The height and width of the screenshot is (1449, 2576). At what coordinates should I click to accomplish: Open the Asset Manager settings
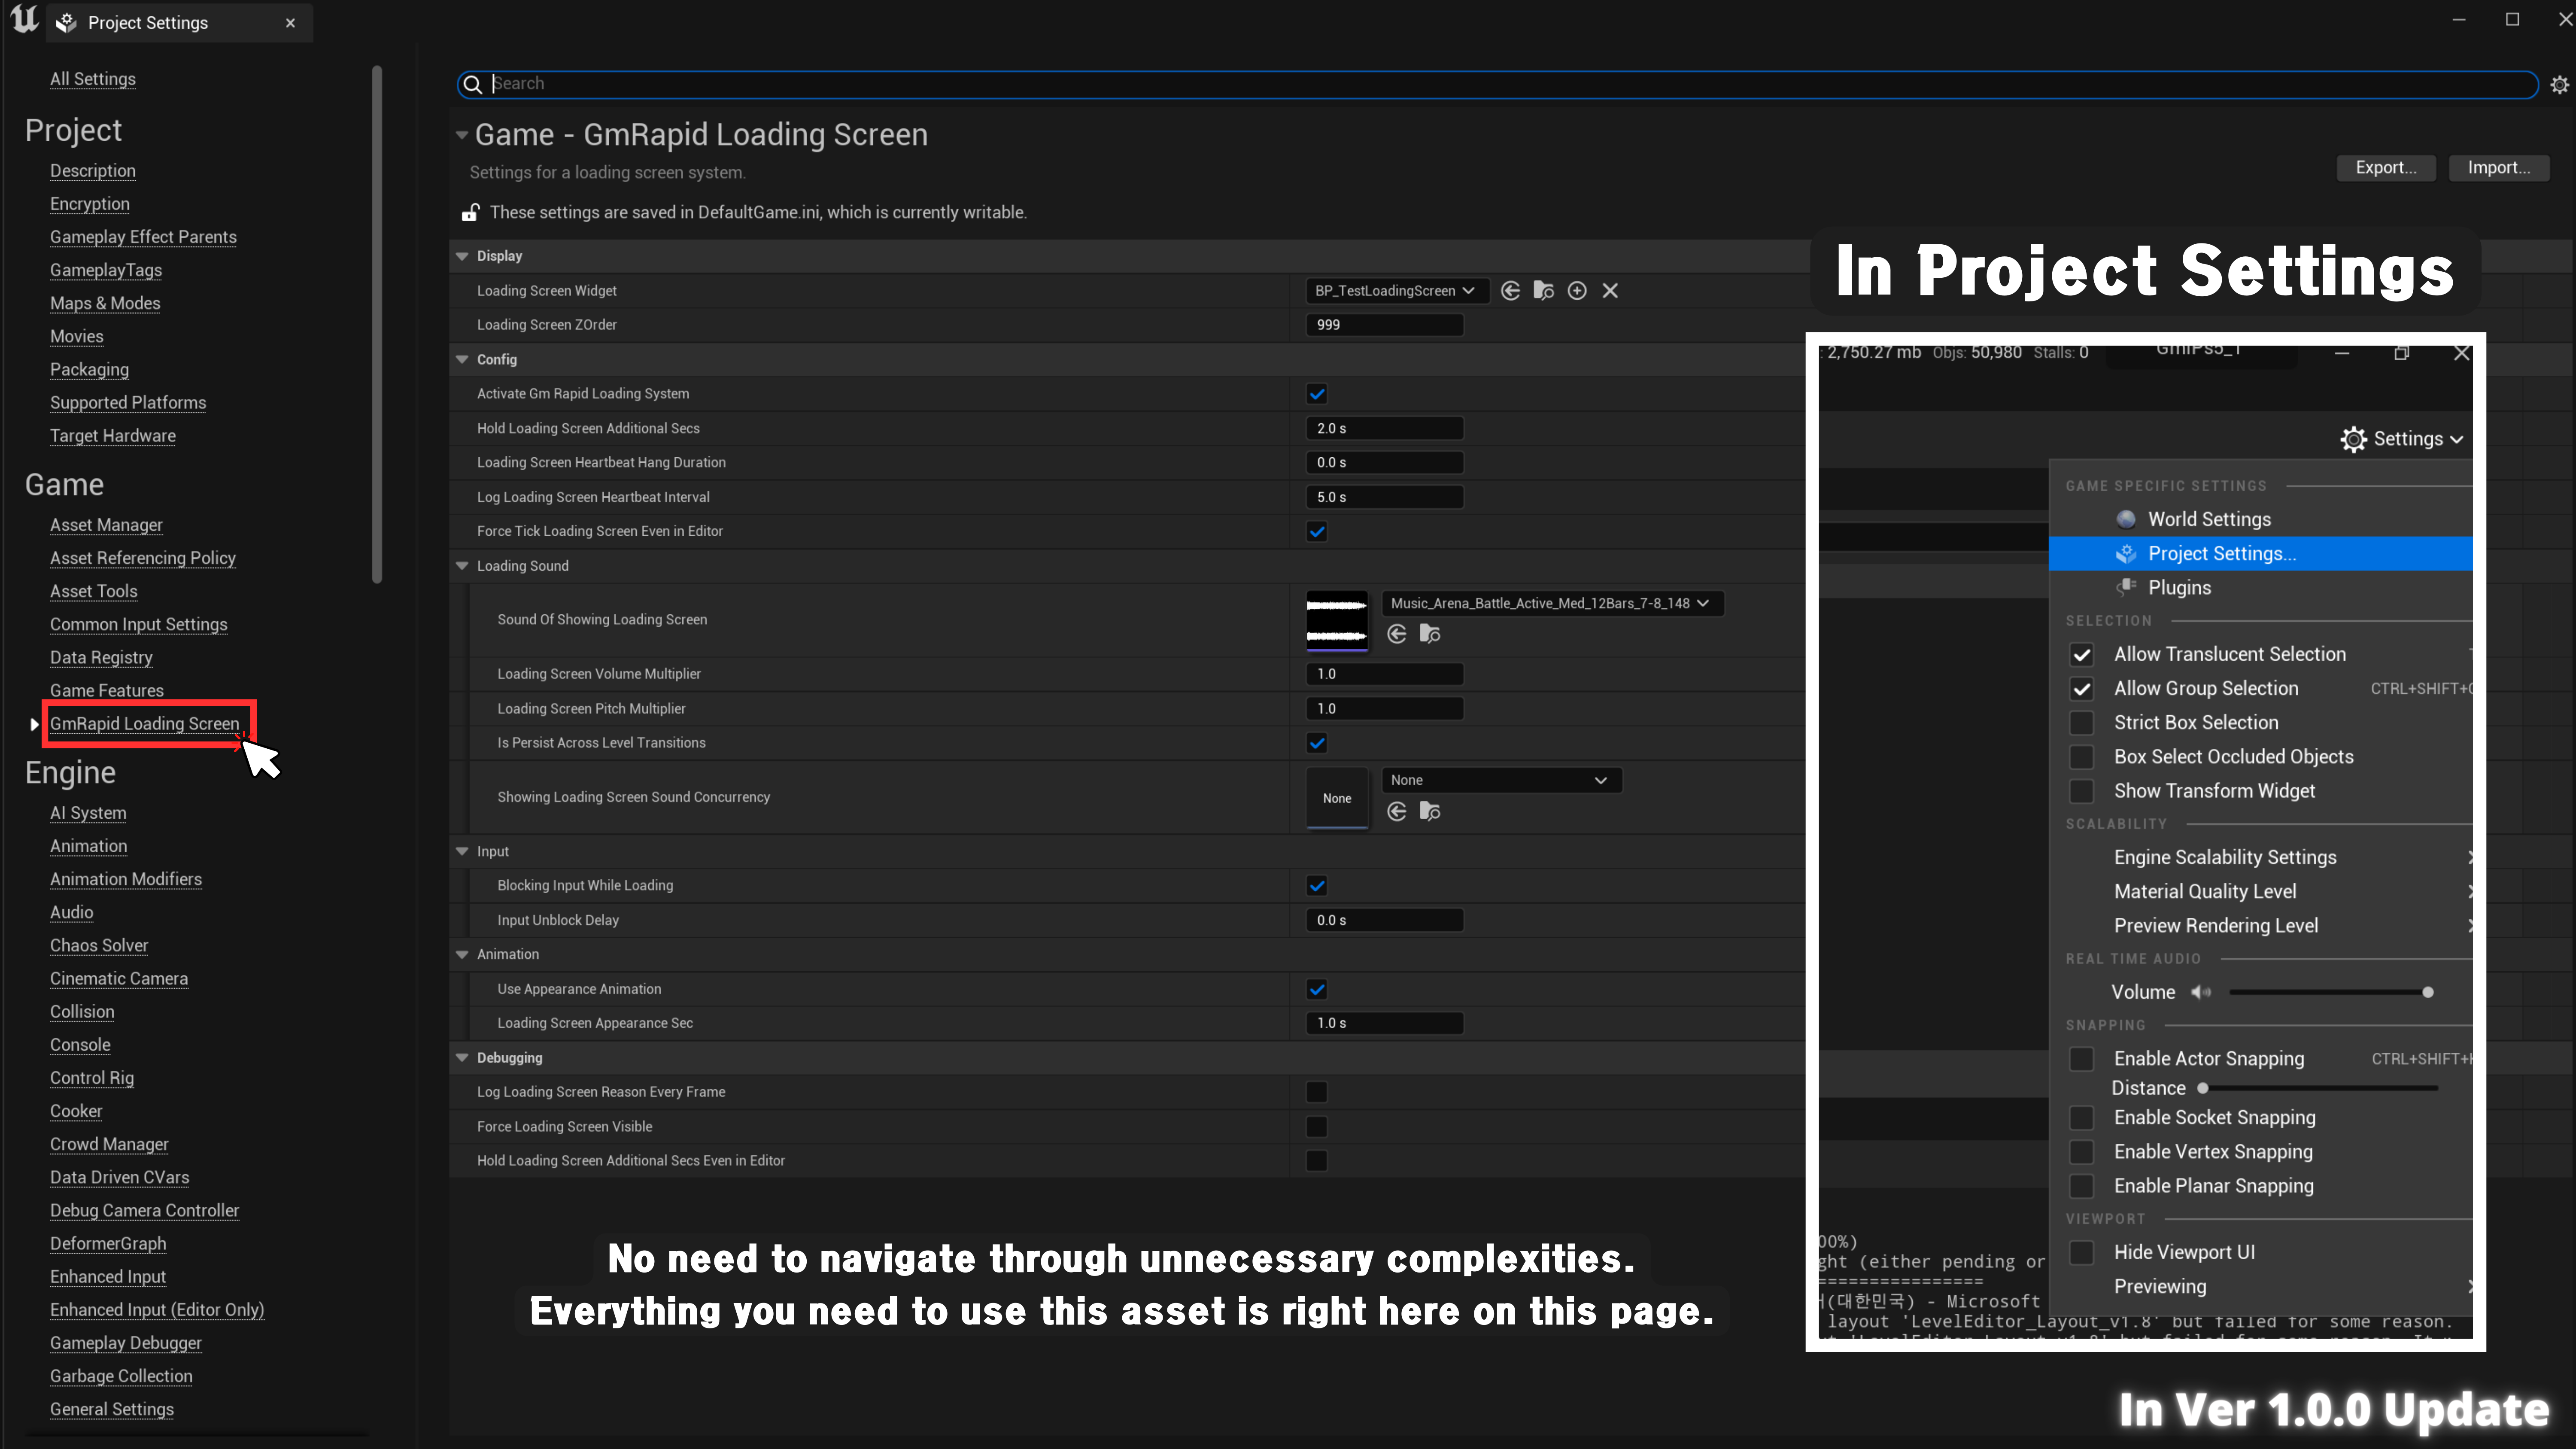coord(106,525)
